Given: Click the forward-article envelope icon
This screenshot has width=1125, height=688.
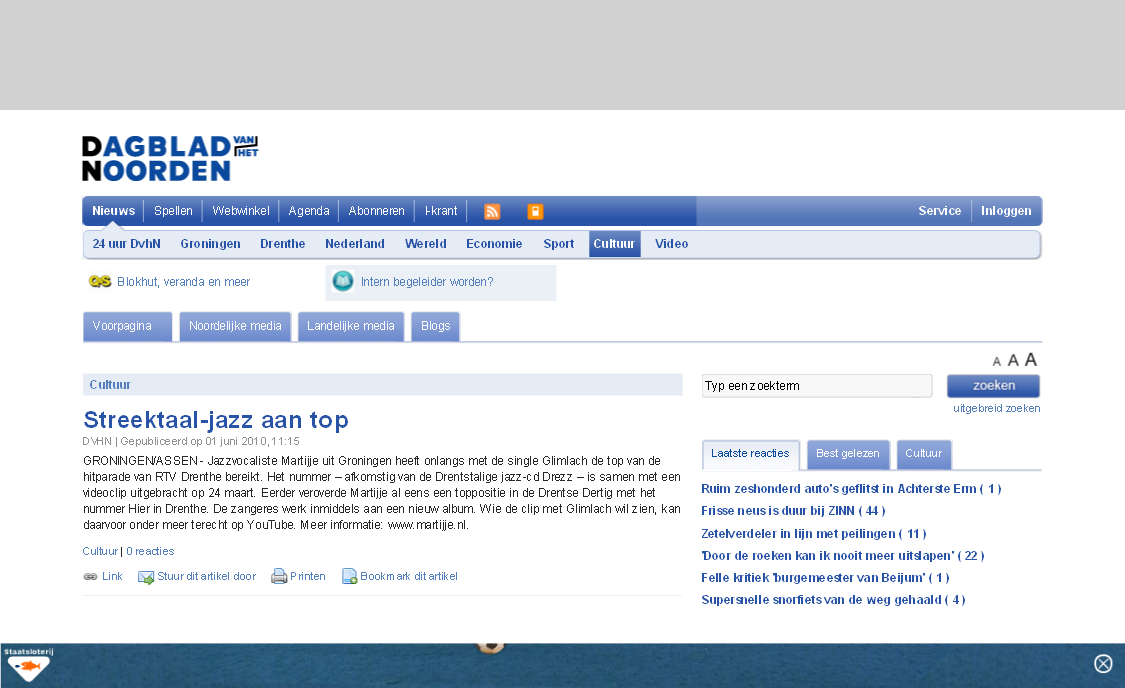Looking at the screenshot, I should pyautogui.click(x=145, y=576).
